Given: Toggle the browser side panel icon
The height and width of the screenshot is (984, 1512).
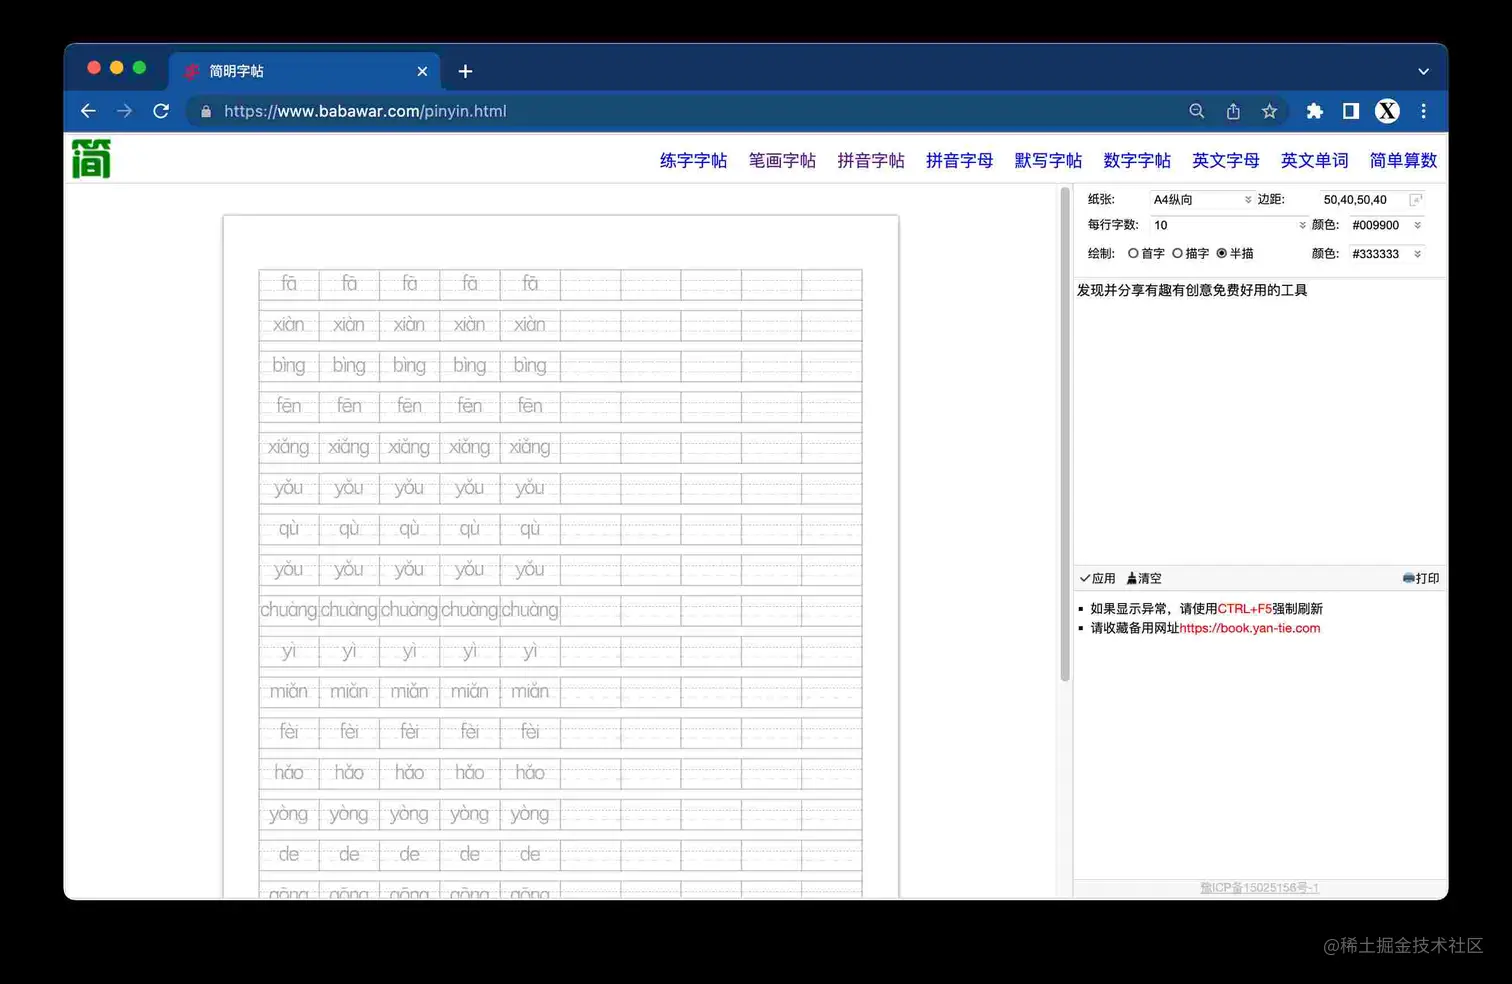Looking at the screenshot, I should coord(1351,111).
